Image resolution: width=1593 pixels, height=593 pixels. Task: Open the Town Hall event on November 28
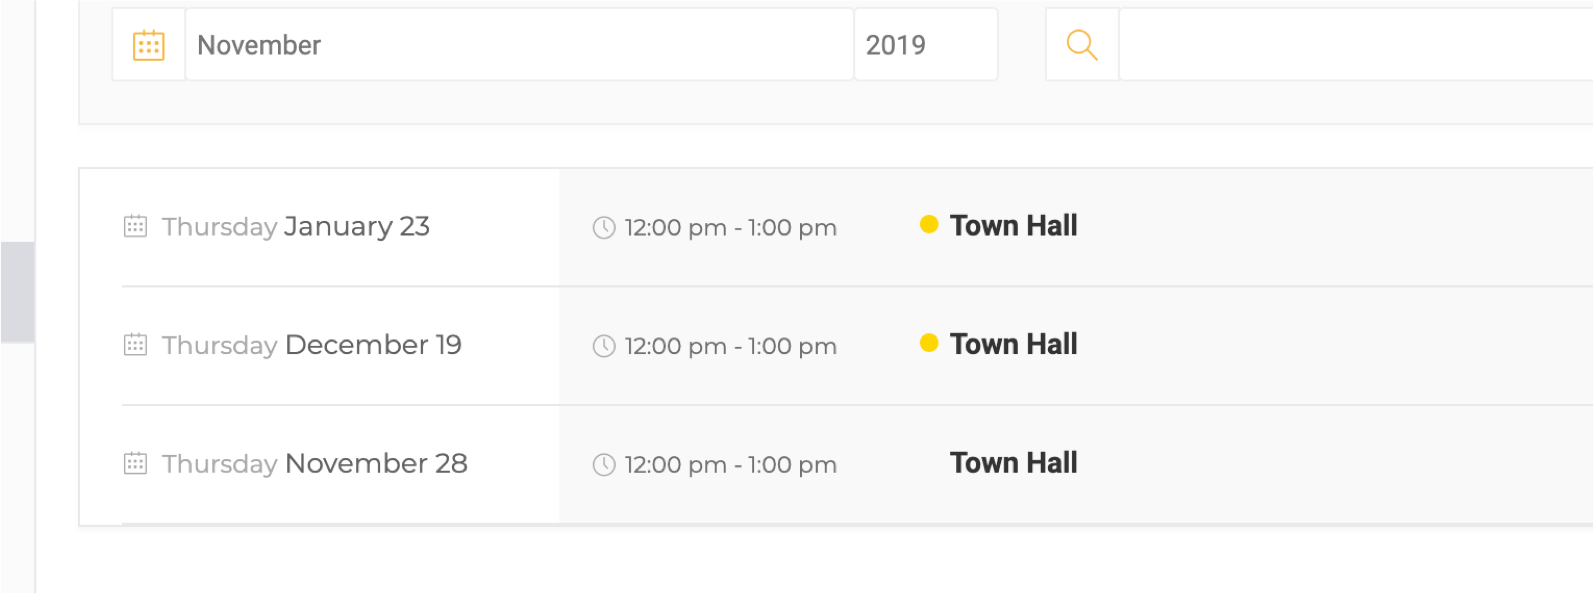(x=1013, y=463)
